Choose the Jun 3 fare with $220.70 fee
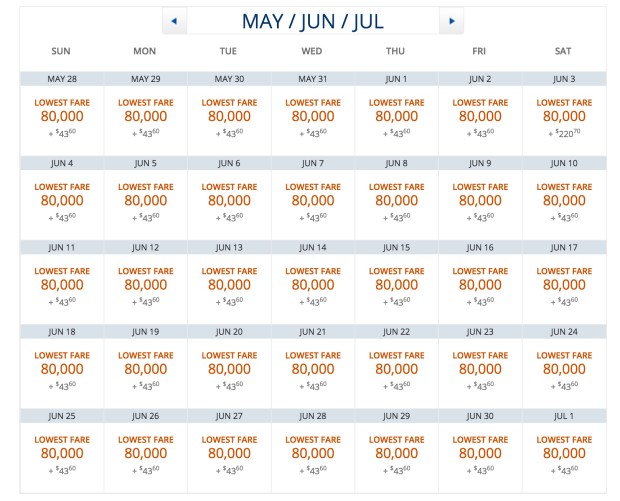This screenshot has width=620, height=501. pyautogui.click(x=563, y=116)
